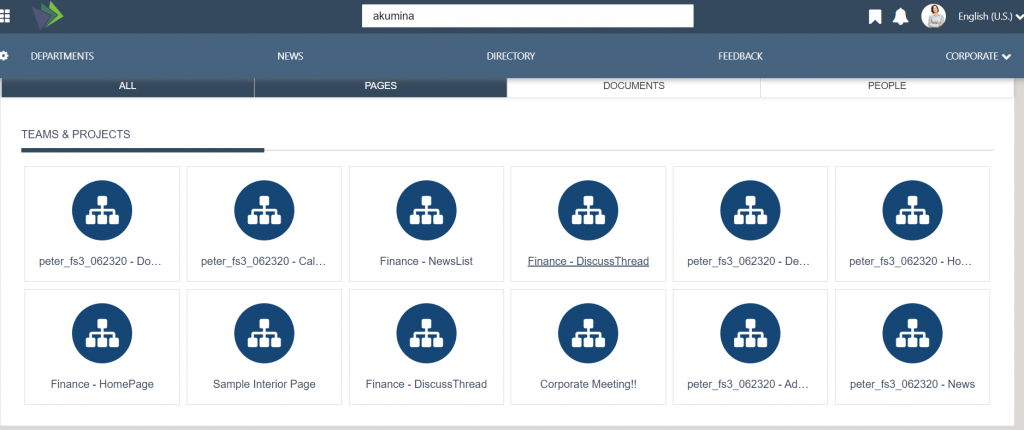
Task: Click the Sample Interior Page icon
Action: click(264, 333)
